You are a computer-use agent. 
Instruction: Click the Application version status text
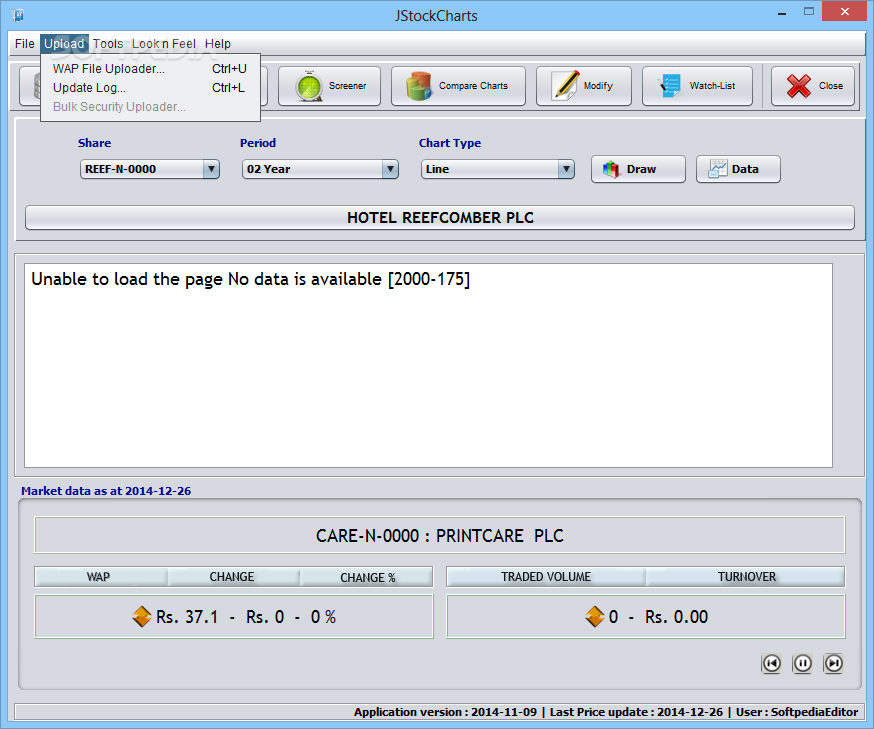(445, 712)
